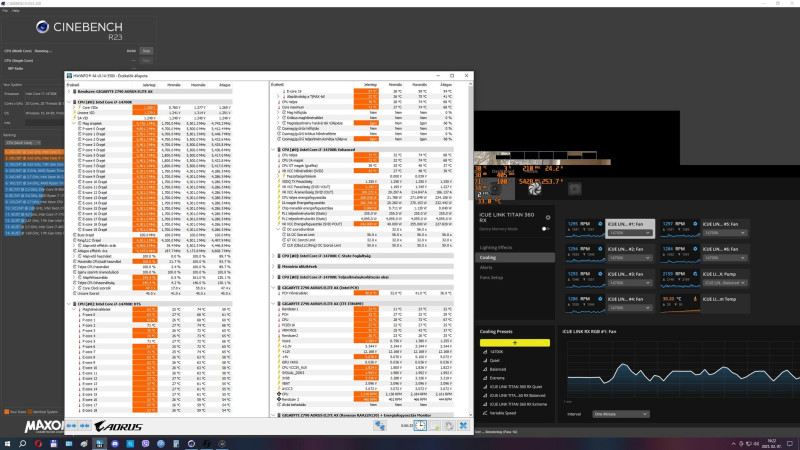Screen dimensions: 800x450
Task: Click the blue X close-sensors icon in HWiNFO
Action: (x=463, y=426)
